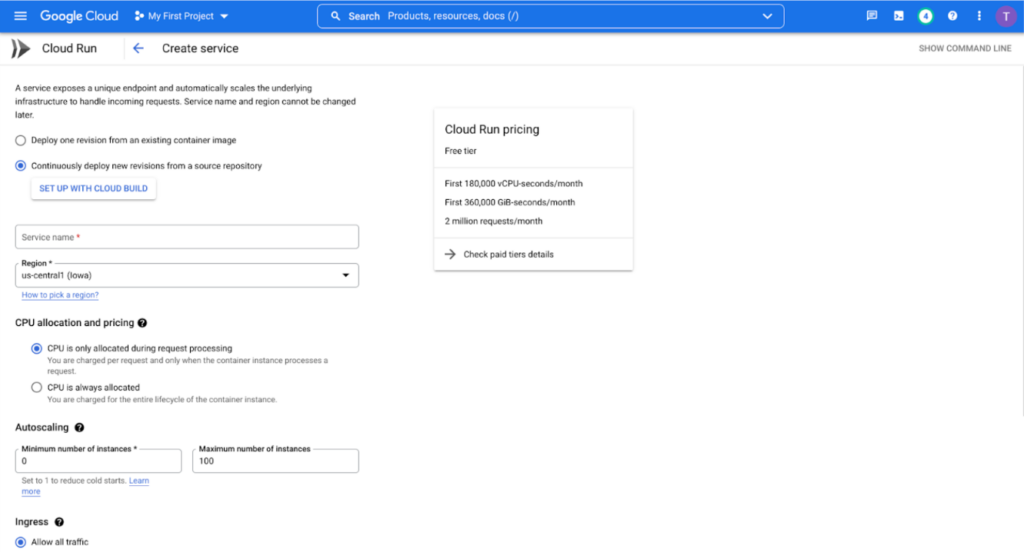Click the Maximum number of instances field
The width and height of the screenshot is (1024, 552).
[275, 461]
